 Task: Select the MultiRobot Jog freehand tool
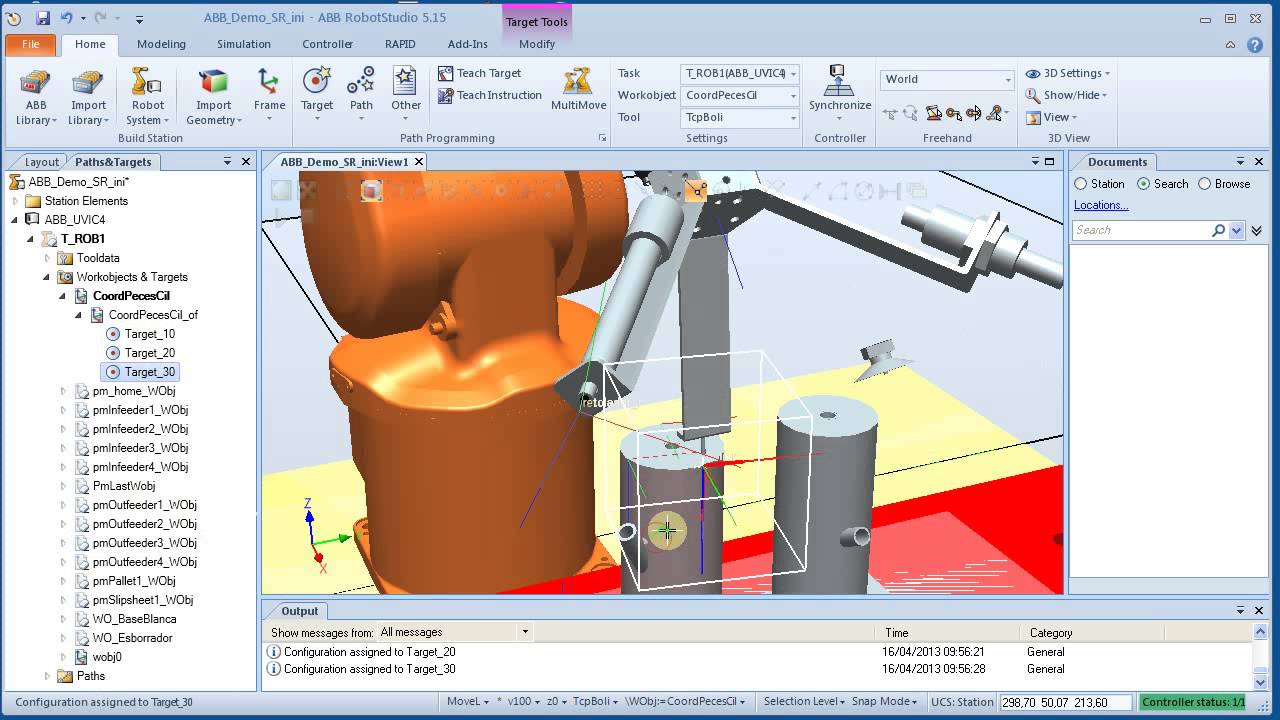pos(994,114)
